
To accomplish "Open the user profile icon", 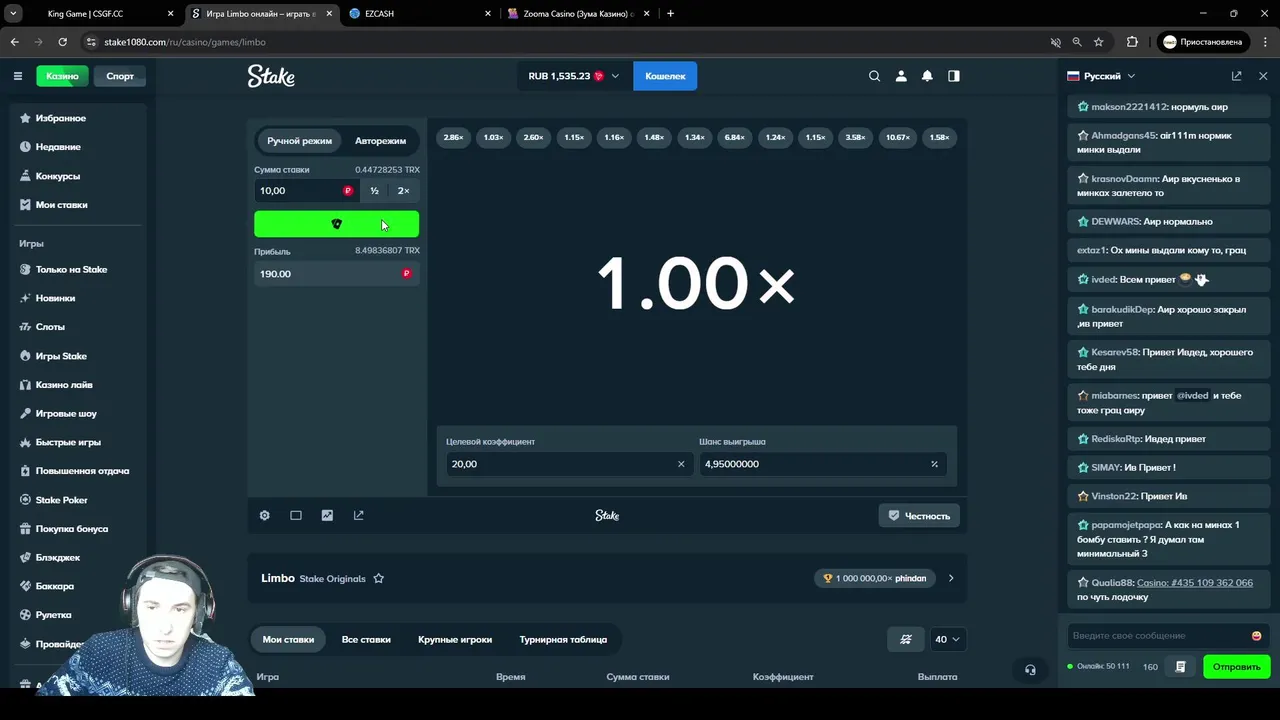I will tap(901, 76).
